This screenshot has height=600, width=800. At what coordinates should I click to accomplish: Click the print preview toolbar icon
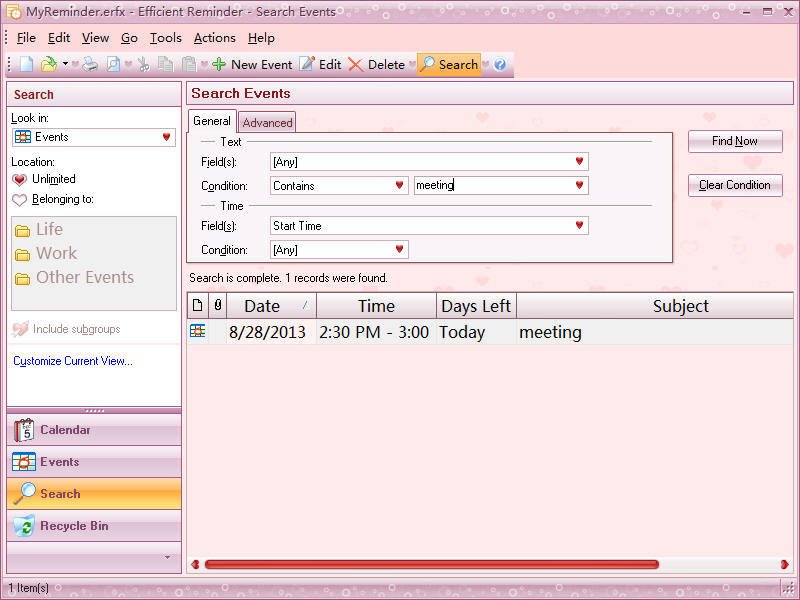point(114,64)
